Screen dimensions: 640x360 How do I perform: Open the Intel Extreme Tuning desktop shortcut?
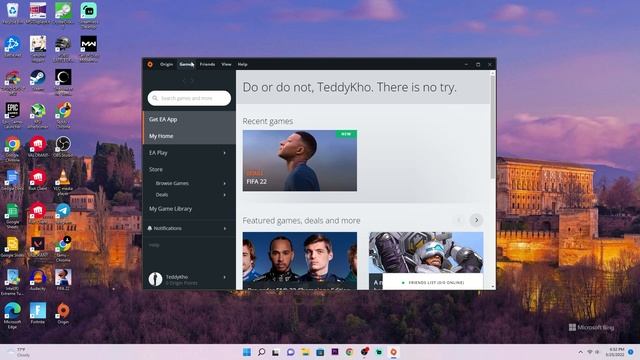pyautogui.click(x=12, y=282)
